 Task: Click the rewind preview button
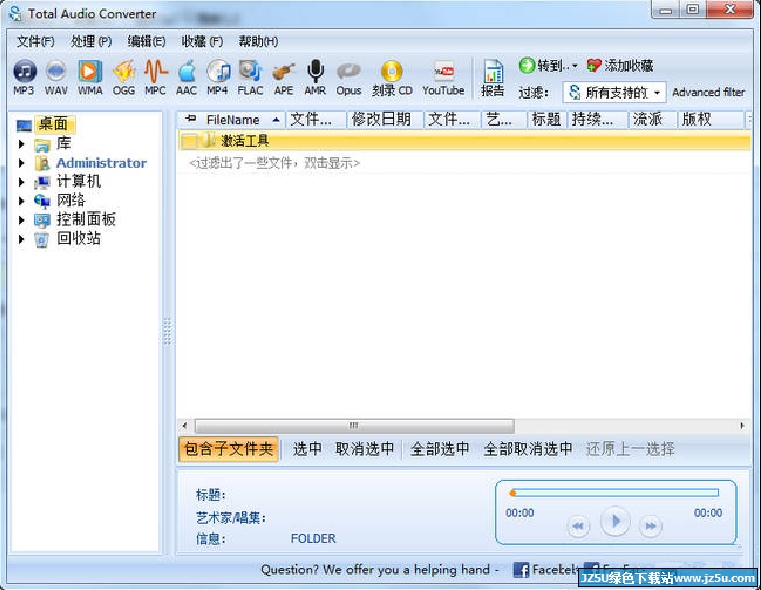pos(578,526)
